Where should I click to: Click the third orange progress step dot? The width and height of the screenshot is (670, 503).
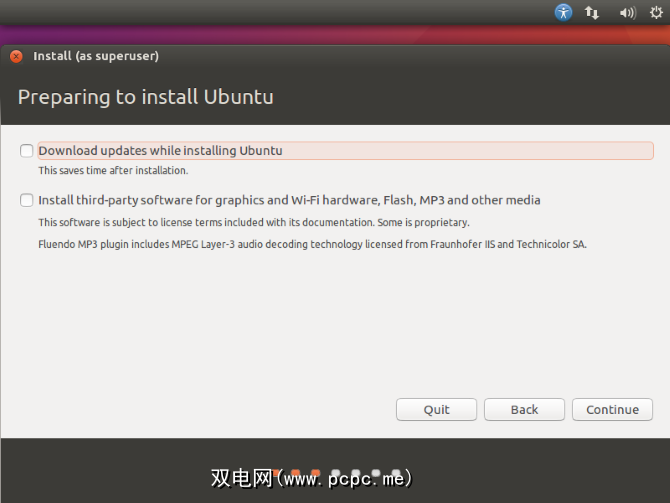pyautogui.click(x=316, y=473)
